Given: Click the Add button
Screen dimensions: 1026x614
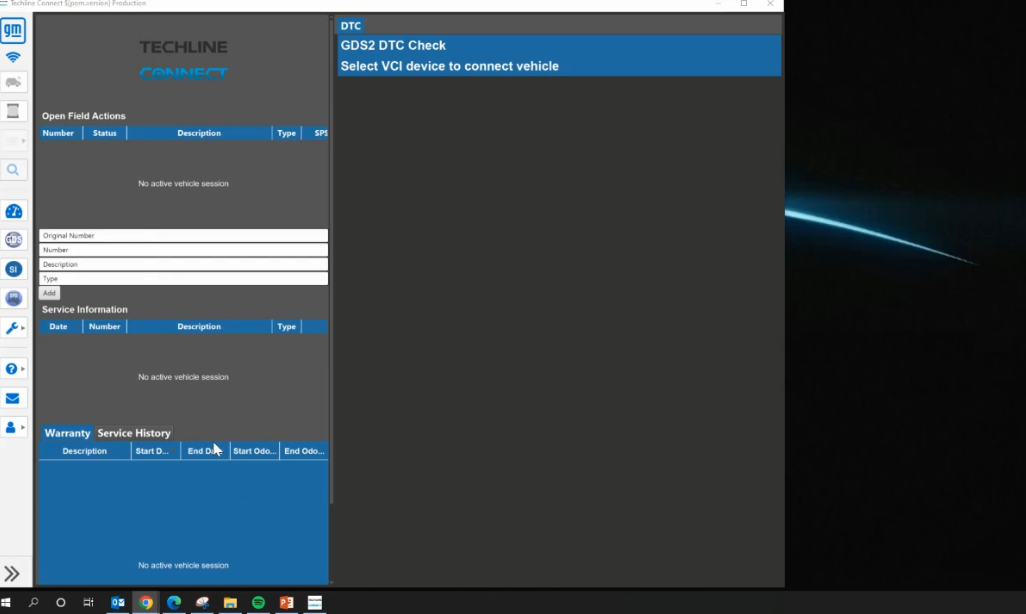Looking at the screenshot, I should [49, 293].
